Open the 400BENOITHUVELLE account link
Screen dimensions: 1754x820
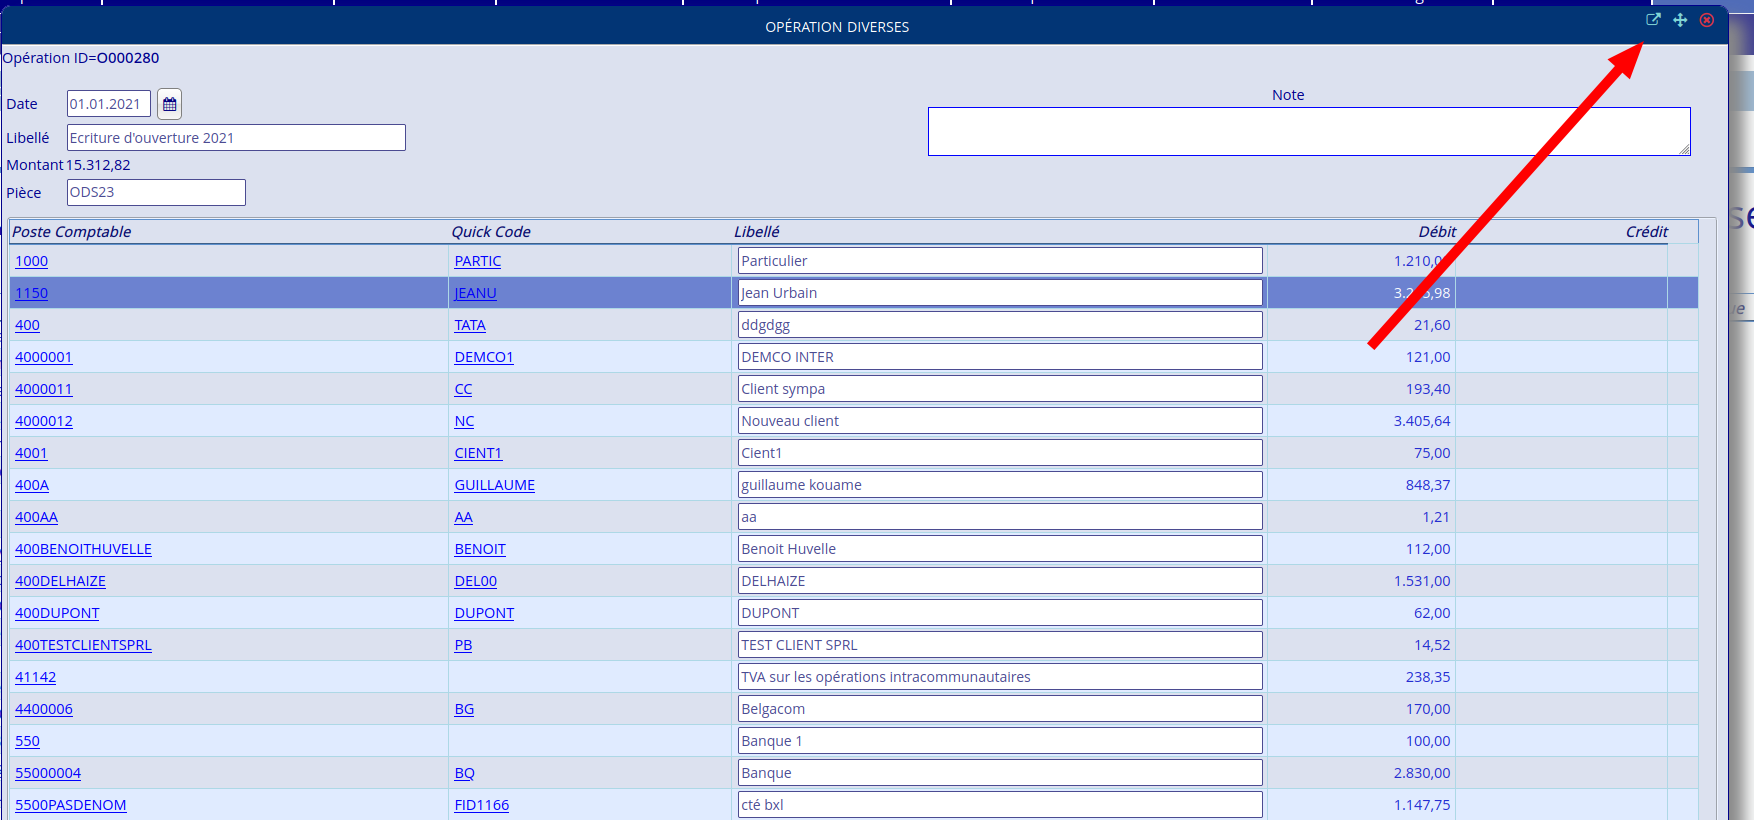83,549
